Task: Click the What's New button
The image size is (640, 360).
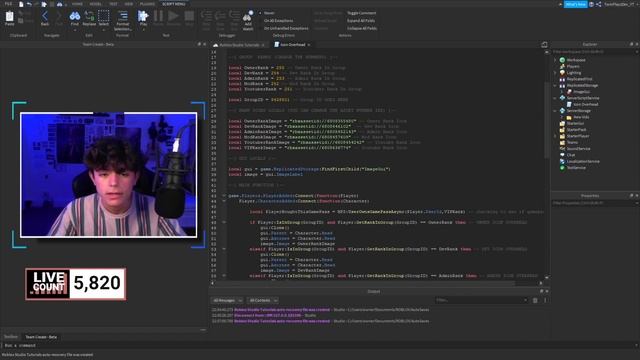Action: point(576,4)
